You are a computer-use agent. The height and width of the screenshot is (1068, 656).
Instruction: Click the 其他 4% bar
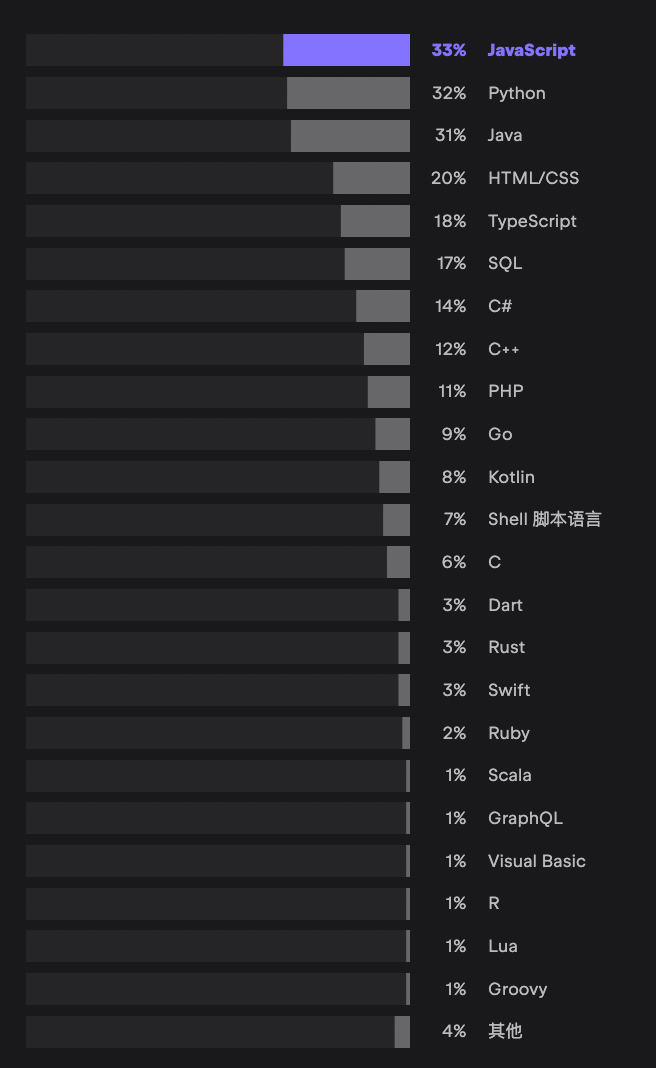[402, 1032]
